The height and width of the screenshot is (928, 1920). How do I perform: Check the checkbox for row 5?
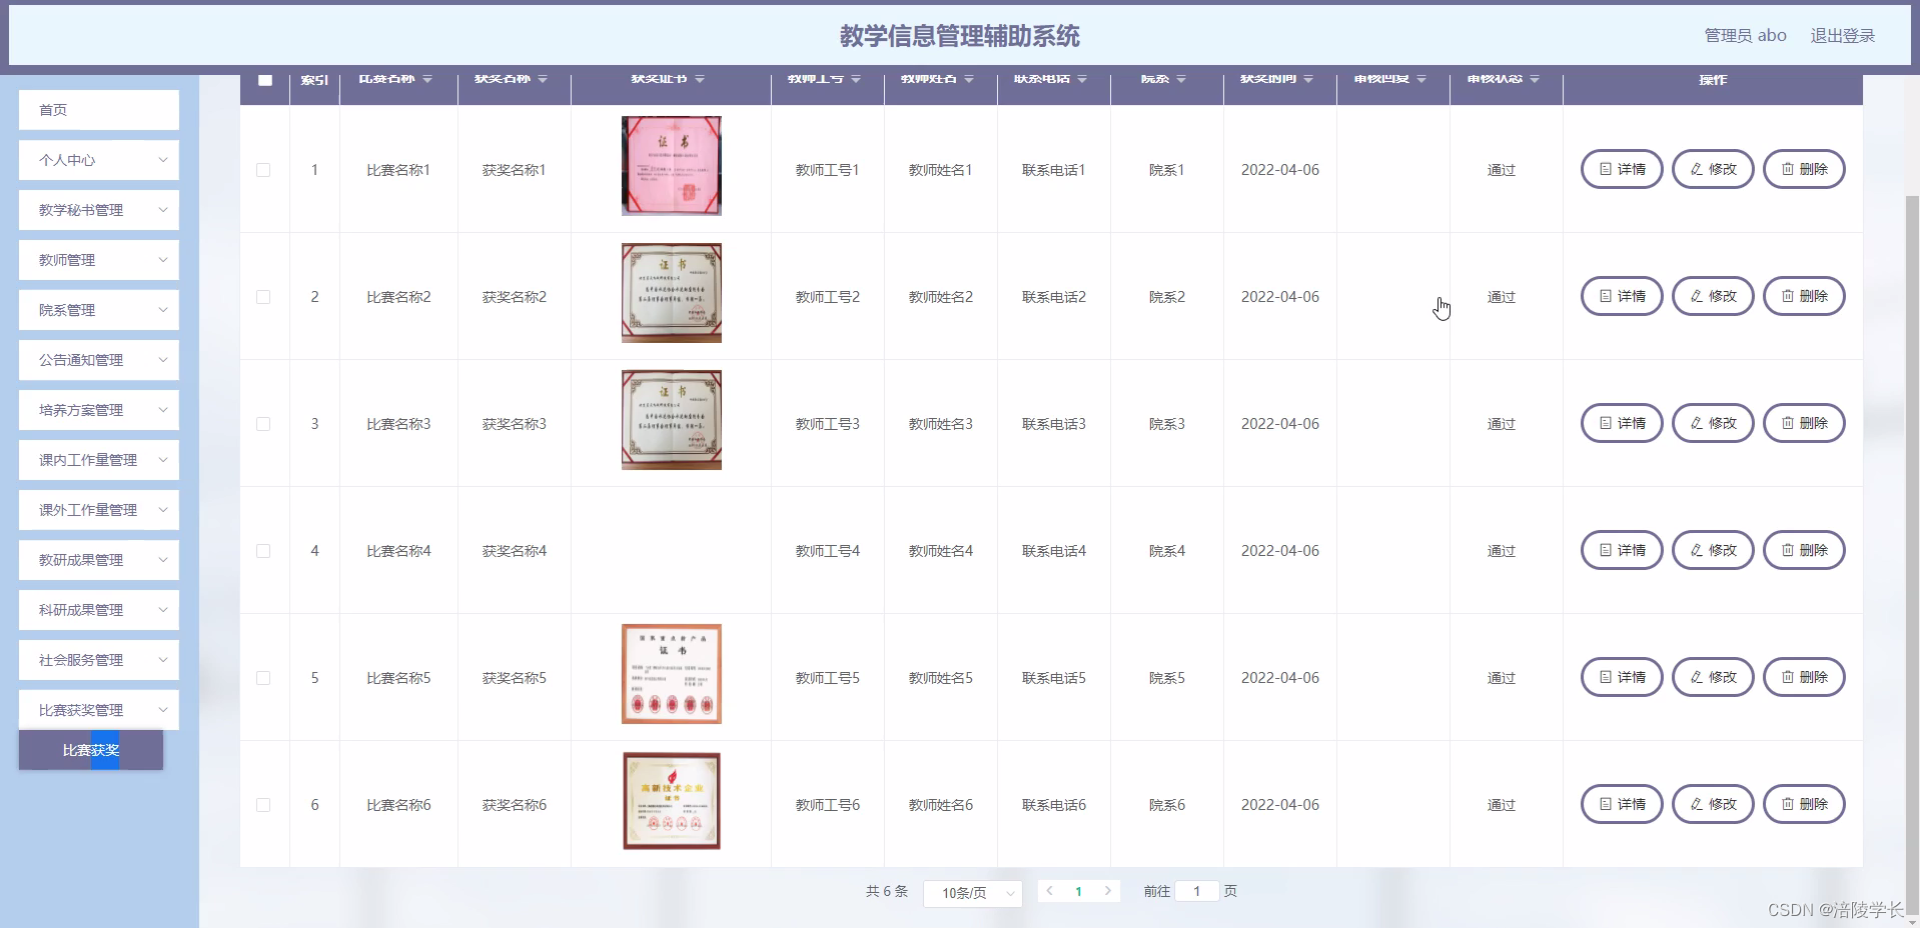click(263, 678)
